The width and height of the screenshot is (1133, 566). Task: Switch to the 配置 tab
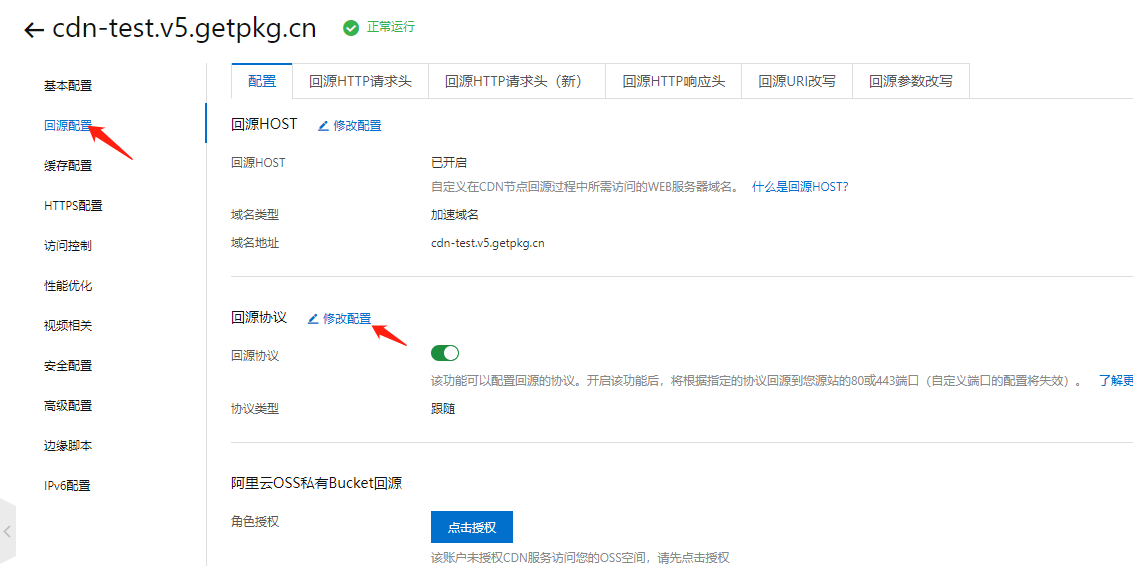262,81
